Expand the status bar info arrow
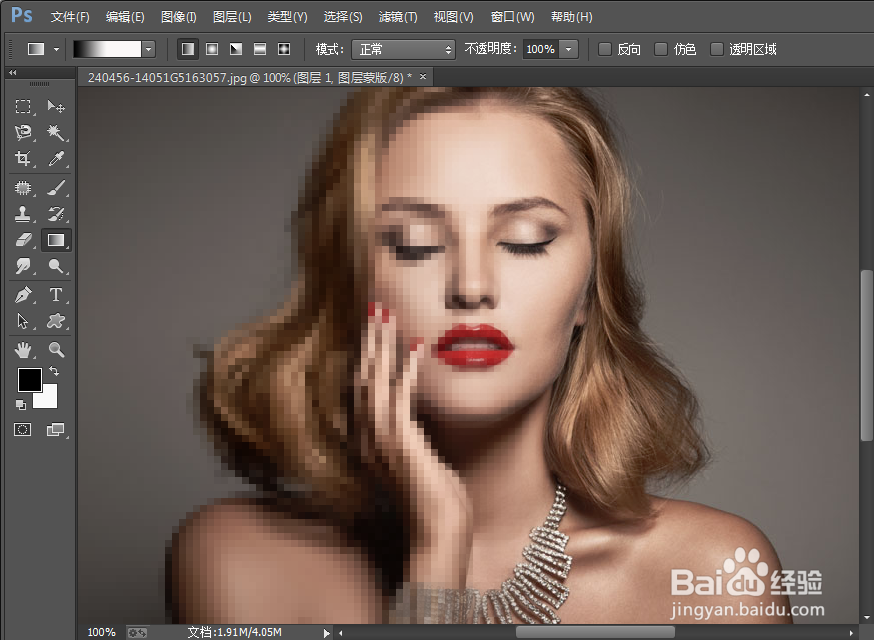This screenshot has width=874, height=640. pos(327,633)
